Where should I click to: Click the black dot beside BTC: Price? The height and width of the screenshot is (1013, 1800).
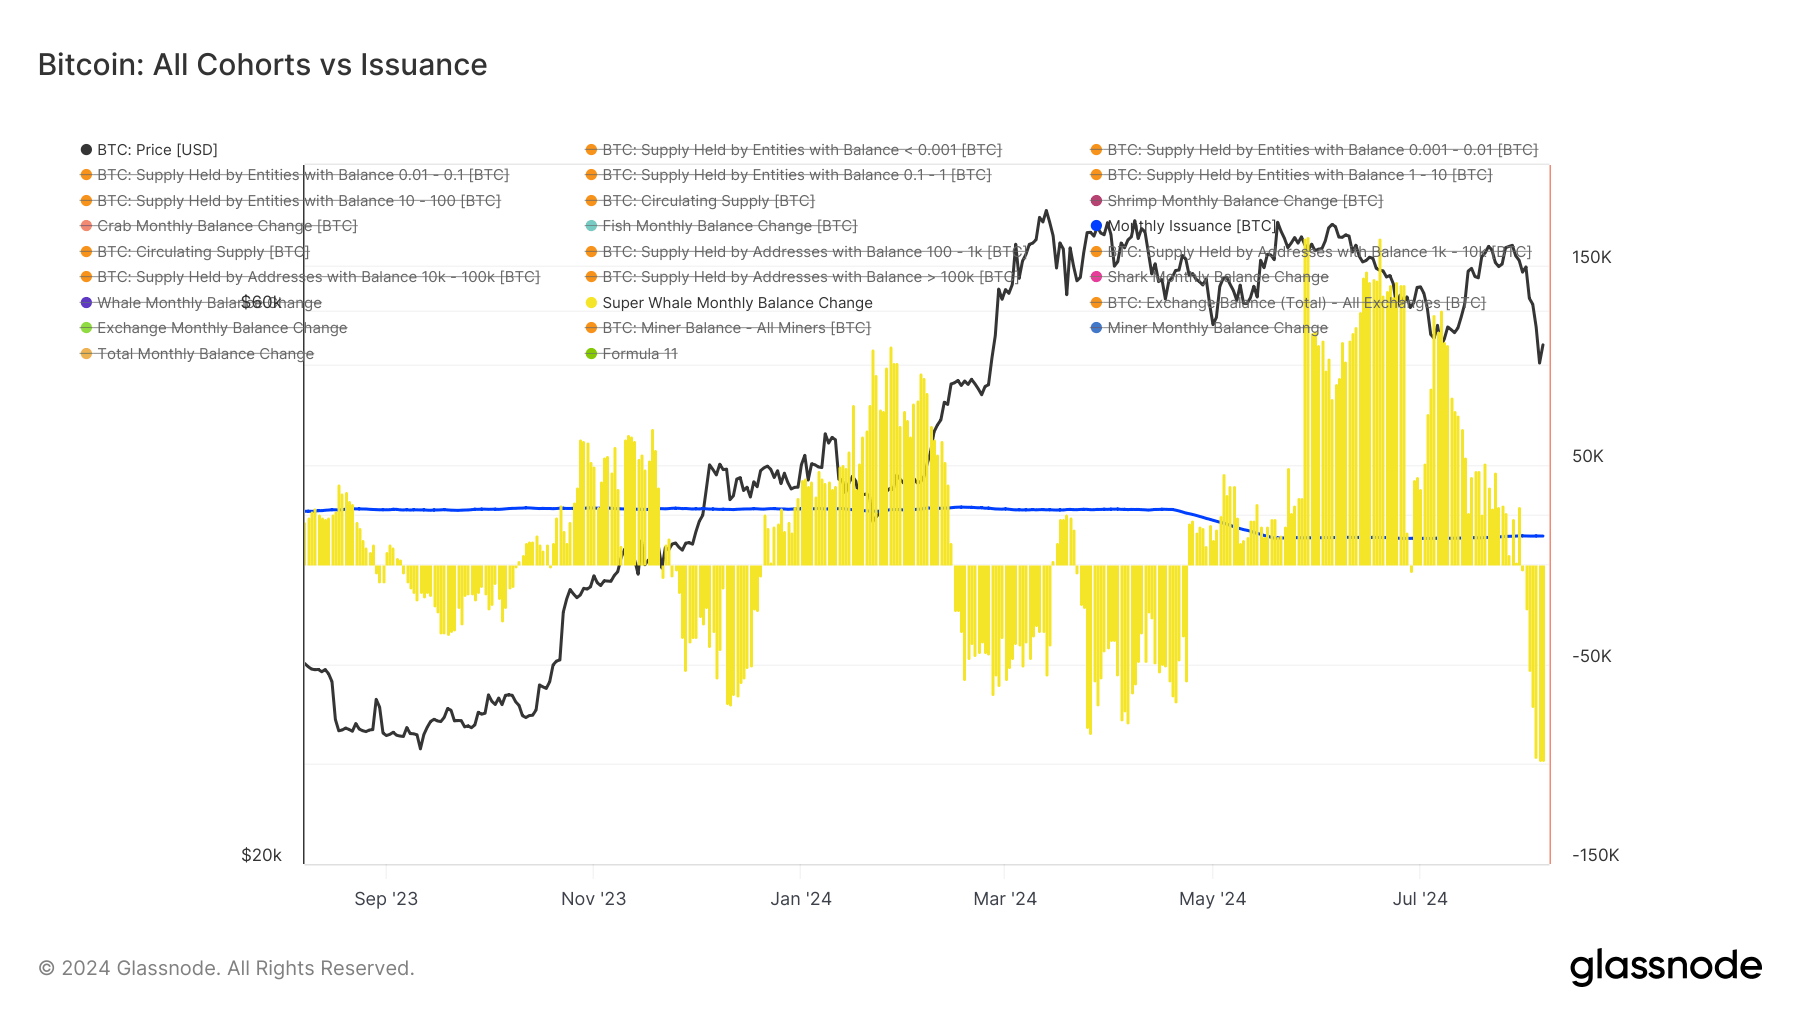[x=86, y=150]
